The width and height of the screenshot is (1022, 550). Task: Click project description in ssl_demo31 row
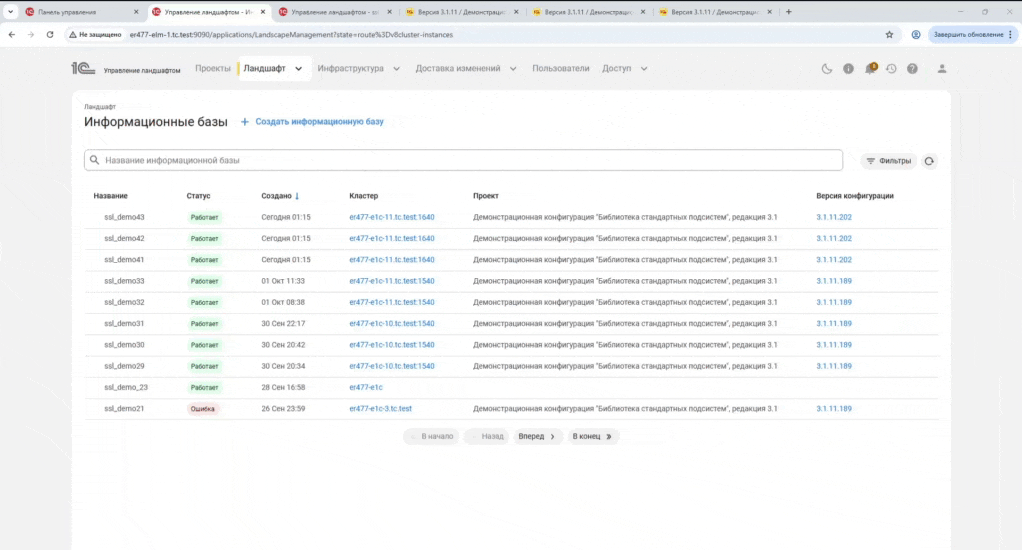coord(625,323)
